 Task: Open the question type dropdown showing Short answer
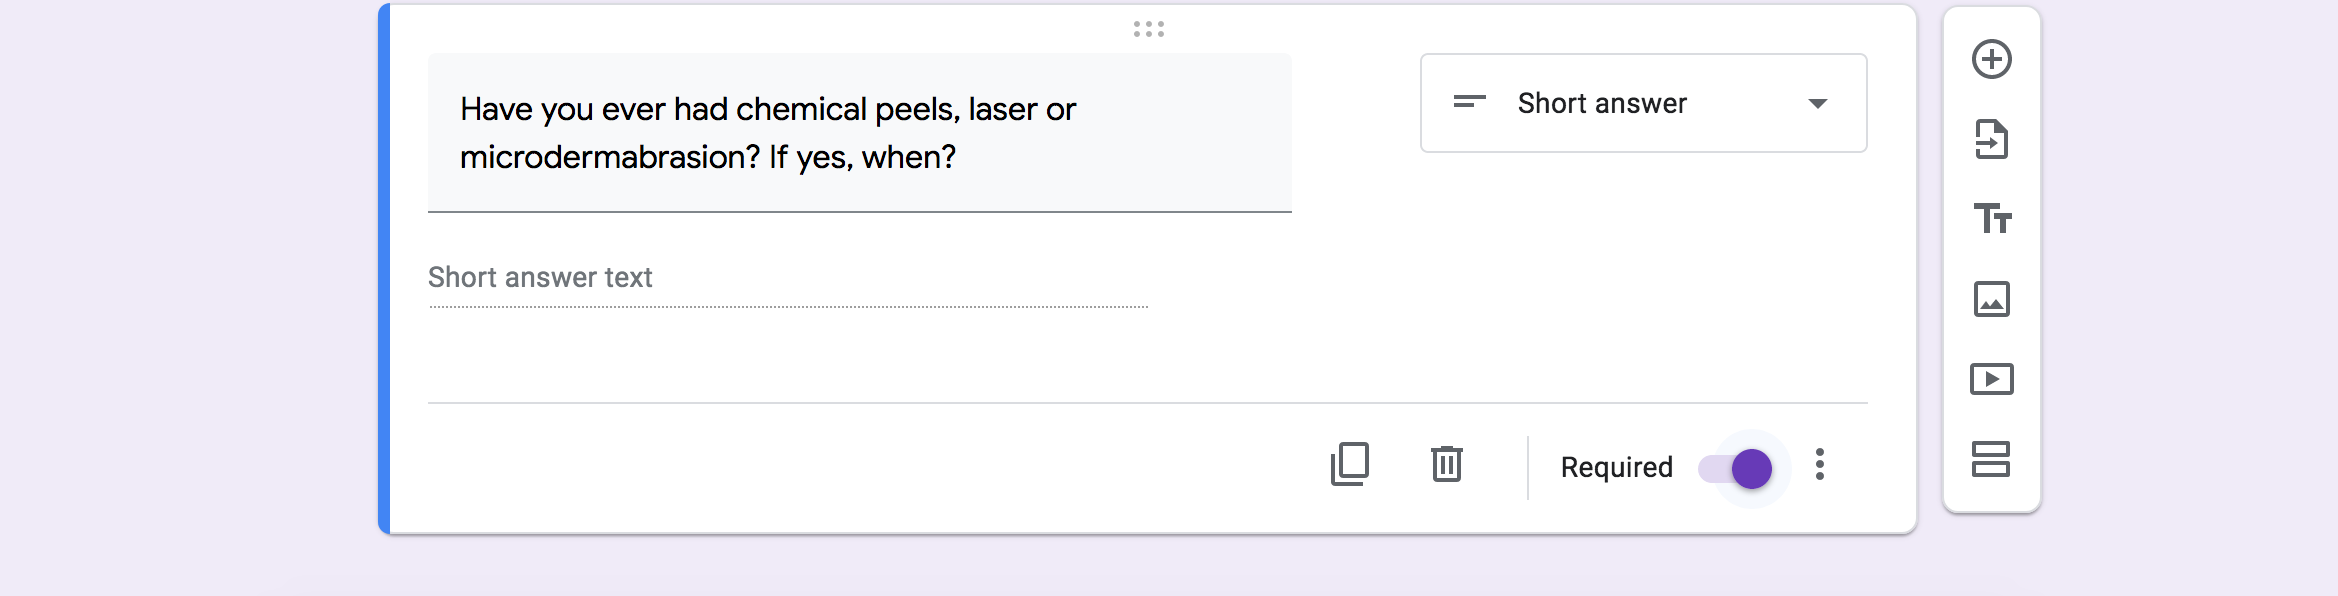tap(1643, 103)
